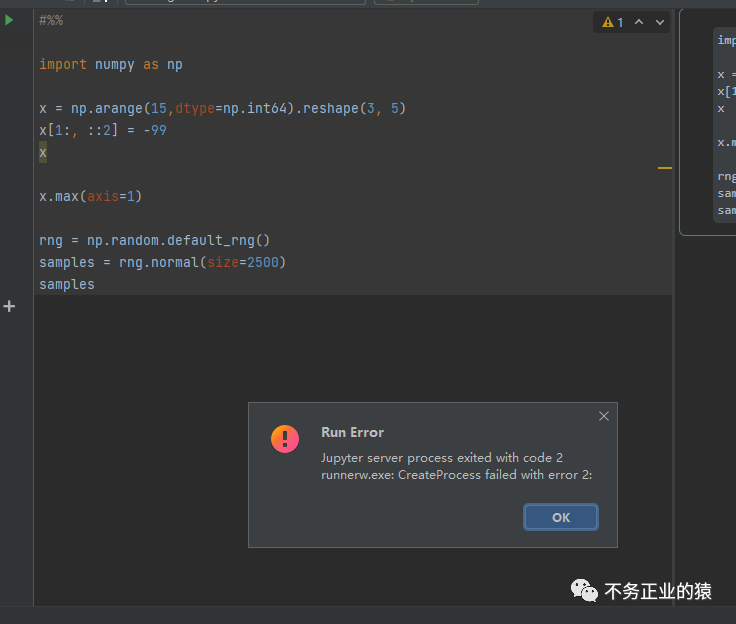Click the 'Run Error' dialog title
Viewport: 736px width, 624px height.
(352, 432)
